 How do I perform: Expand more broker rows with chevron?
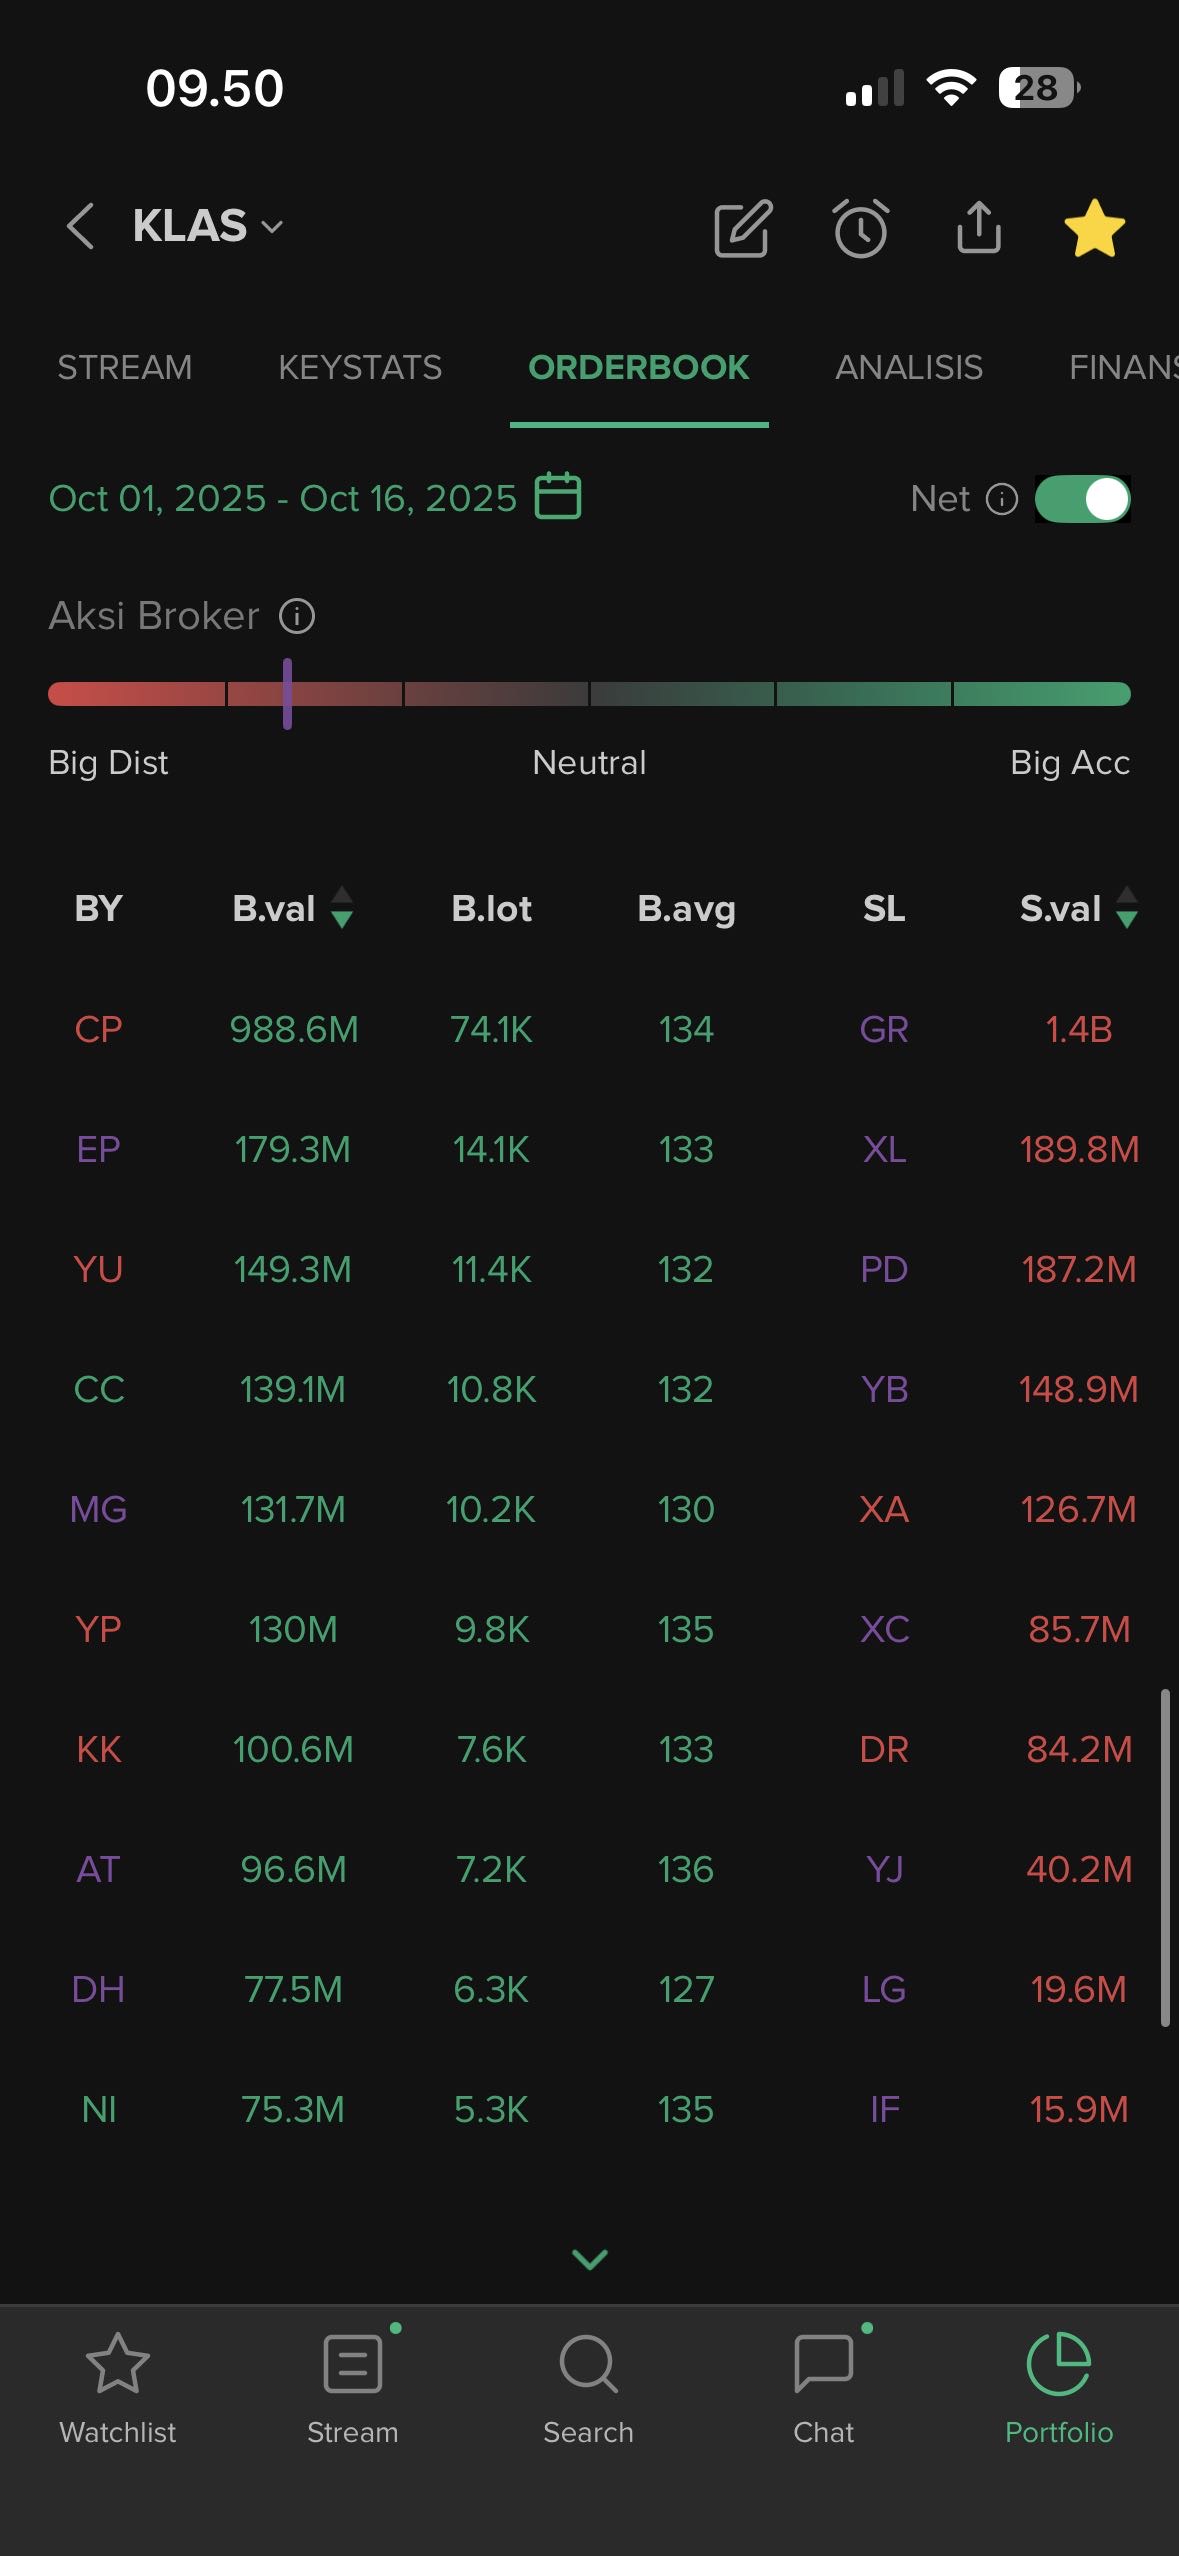[x=589, y=2259]
